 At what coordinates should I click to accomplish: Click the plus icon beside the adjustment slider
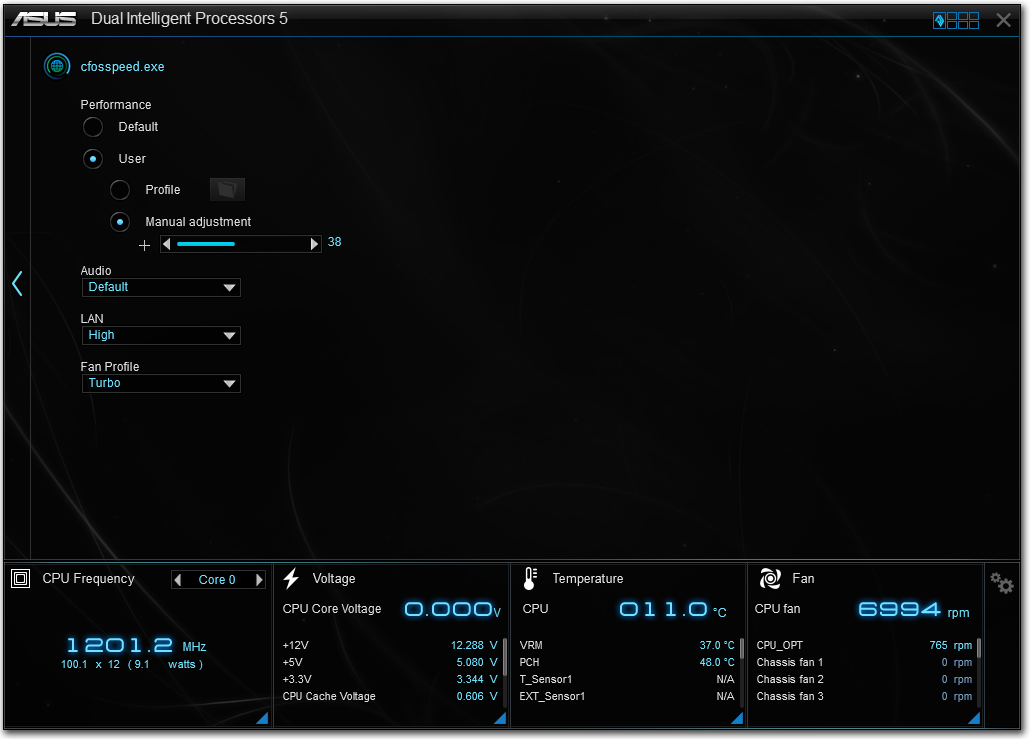click(x=145, y=245)
